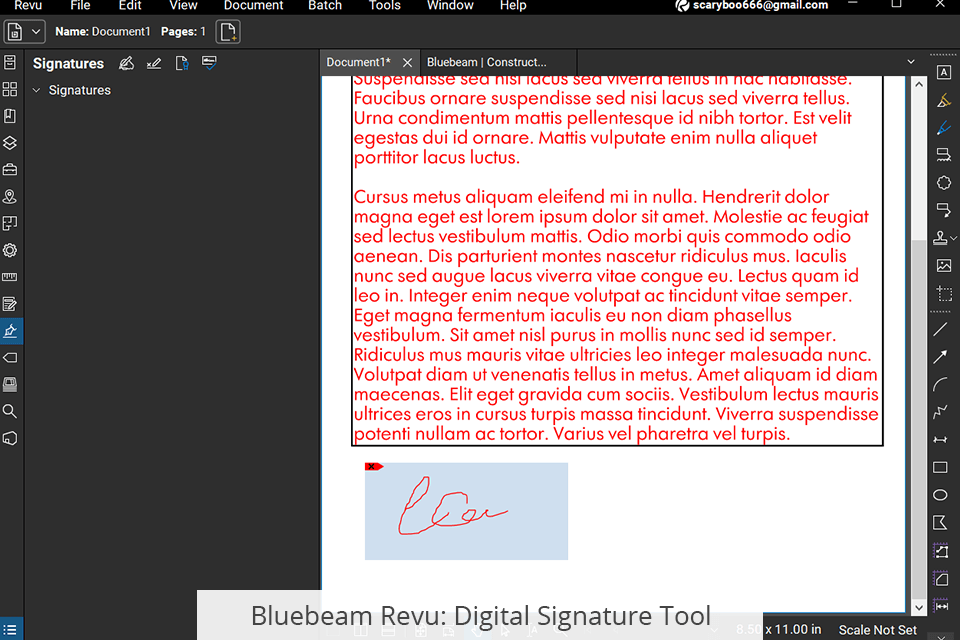This screenshot has width=960, height=640.
Task: Open the Properties gear panel
Action: [x=10, y=250]
